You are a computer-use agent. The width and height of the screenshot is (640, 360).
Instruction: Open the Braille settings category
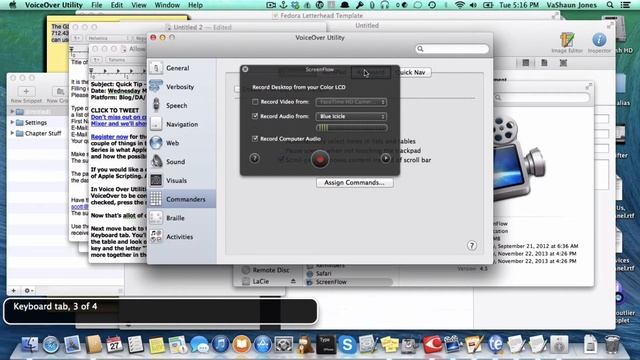[x=181, y=218]
